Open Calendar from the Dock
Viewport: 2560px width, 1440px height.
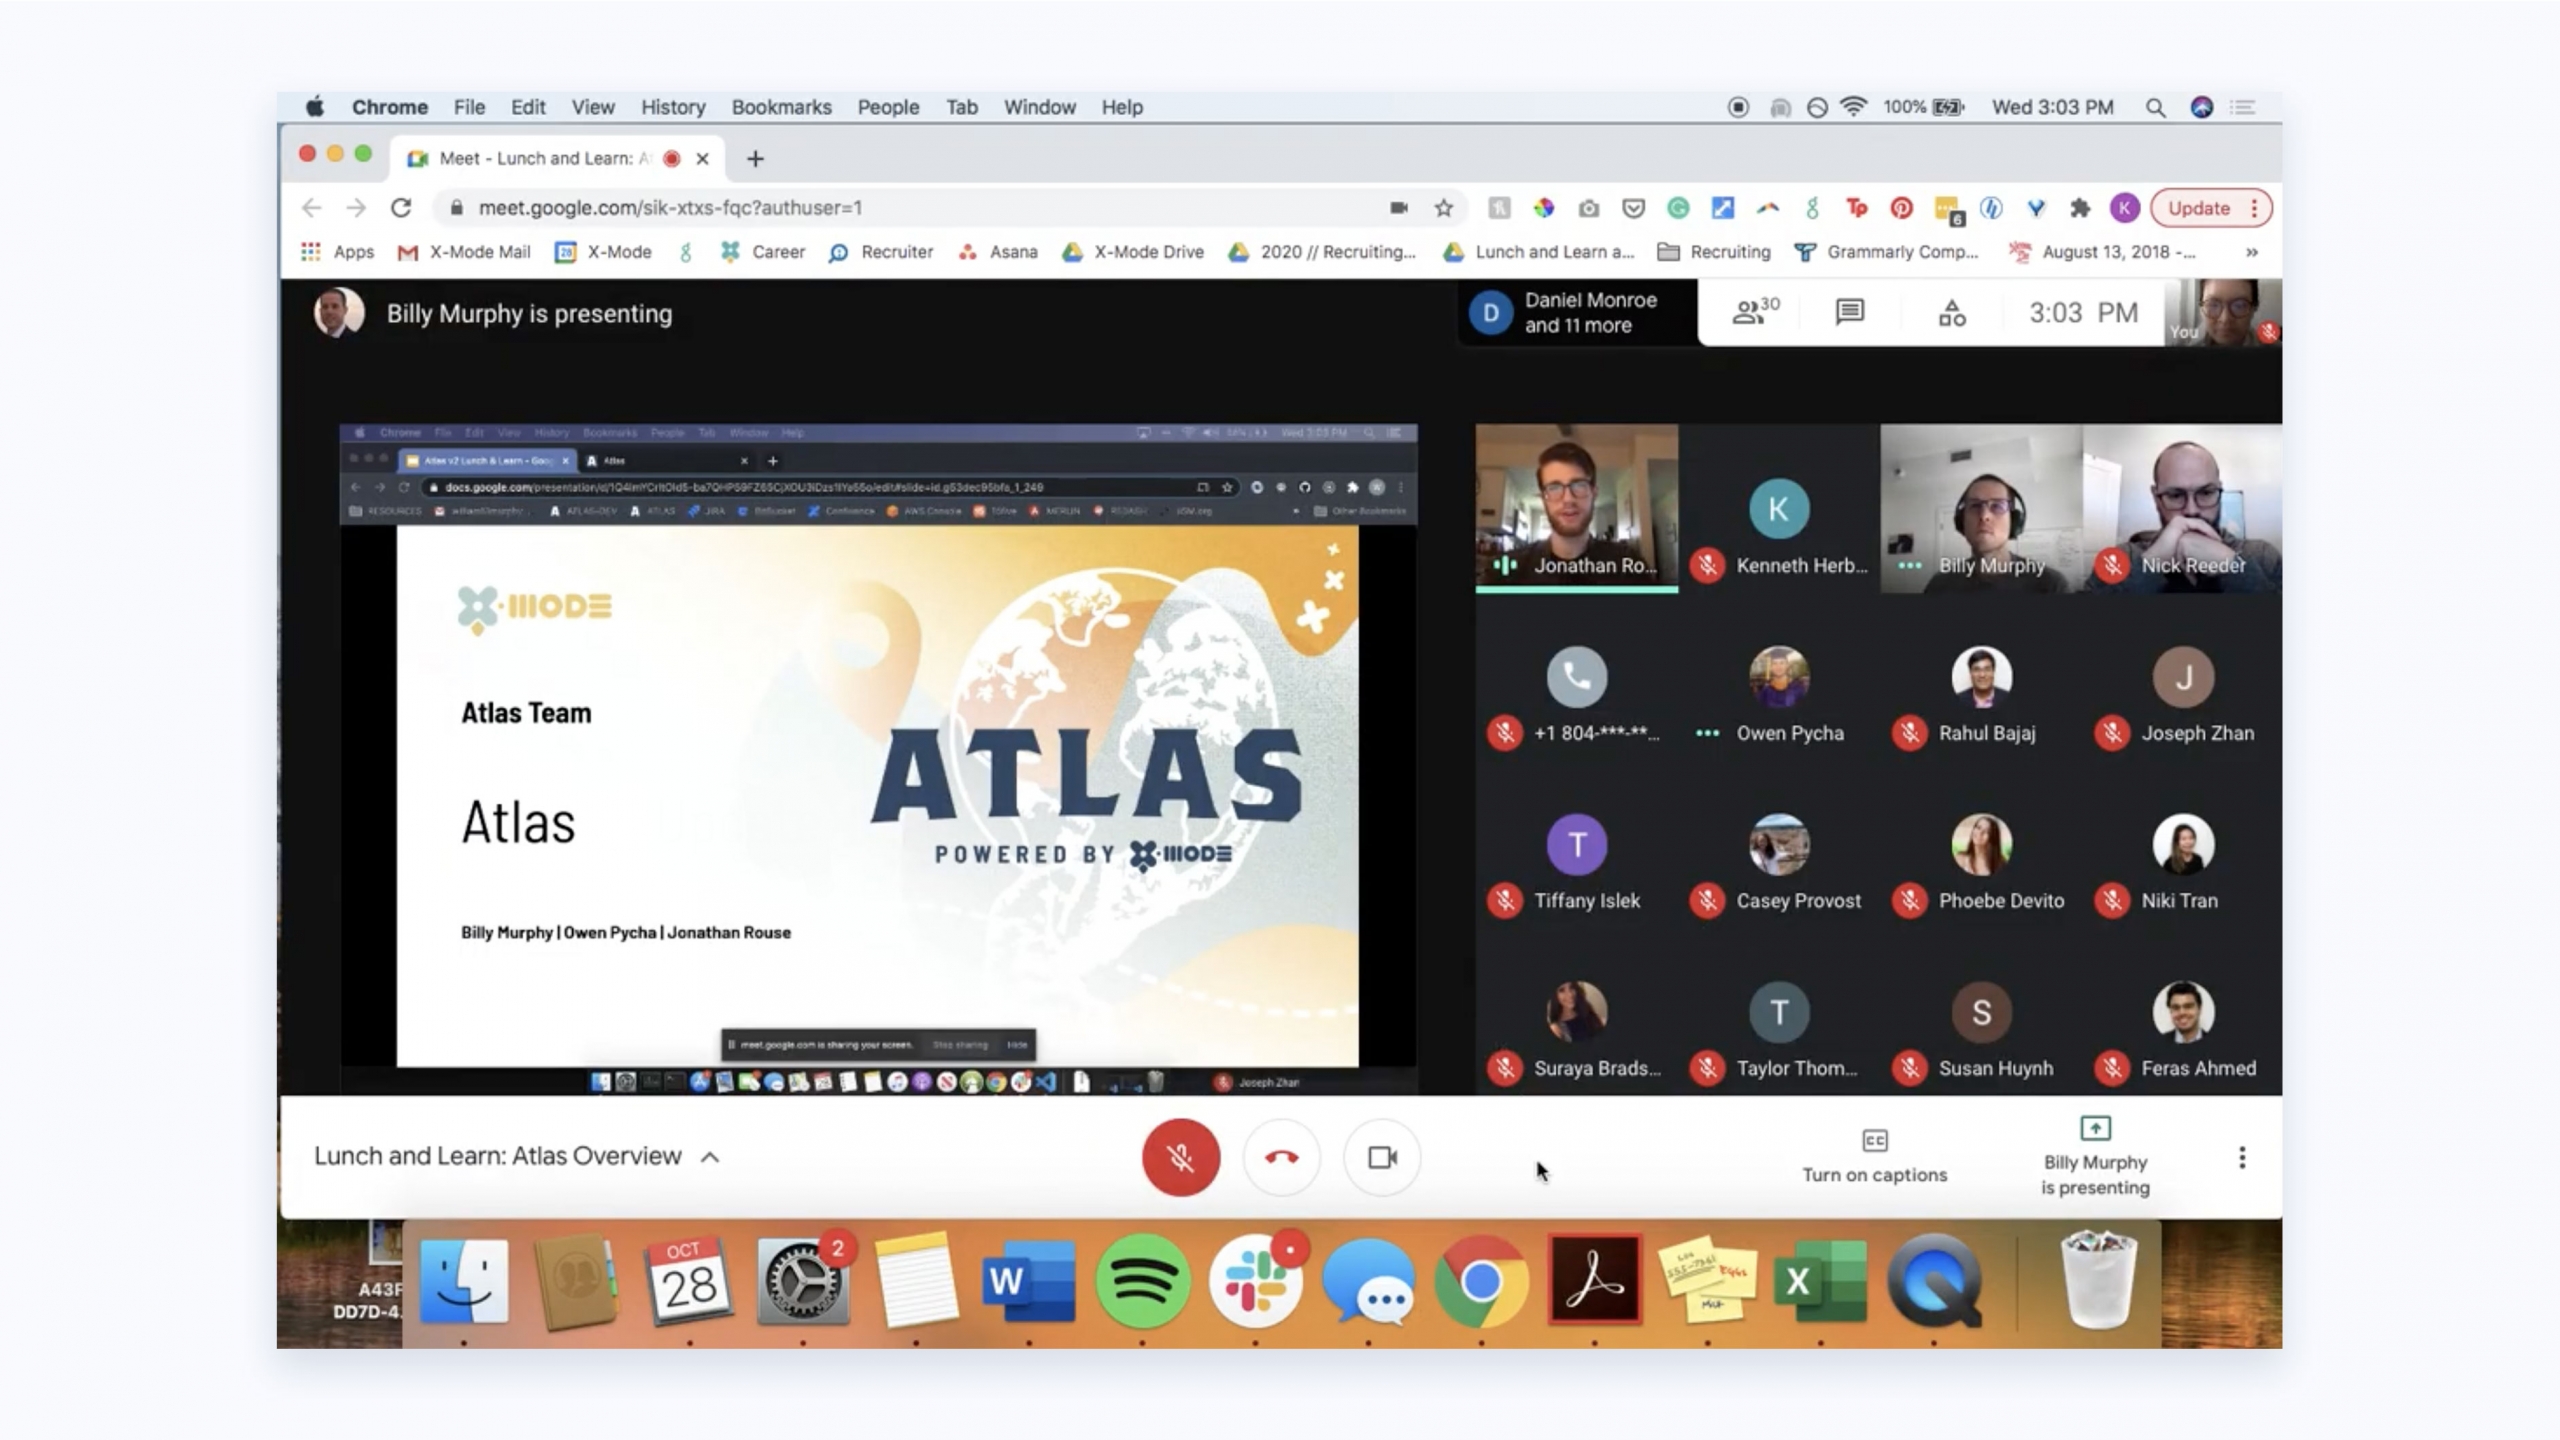tap(689, 1281)
